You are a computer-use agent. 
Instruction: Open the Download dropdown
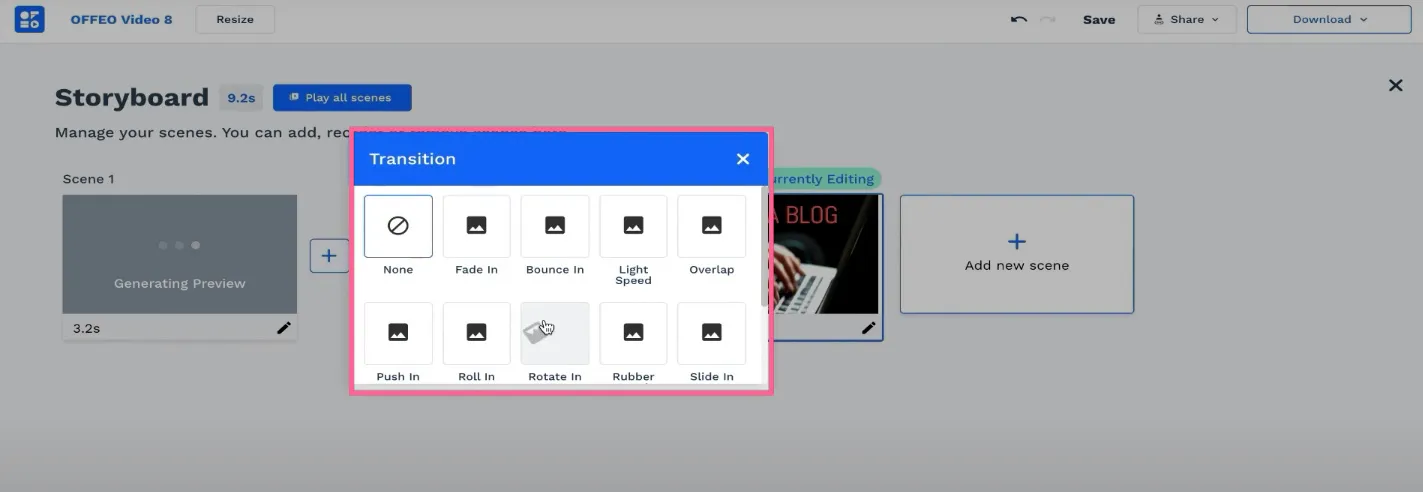[1329, 19]
